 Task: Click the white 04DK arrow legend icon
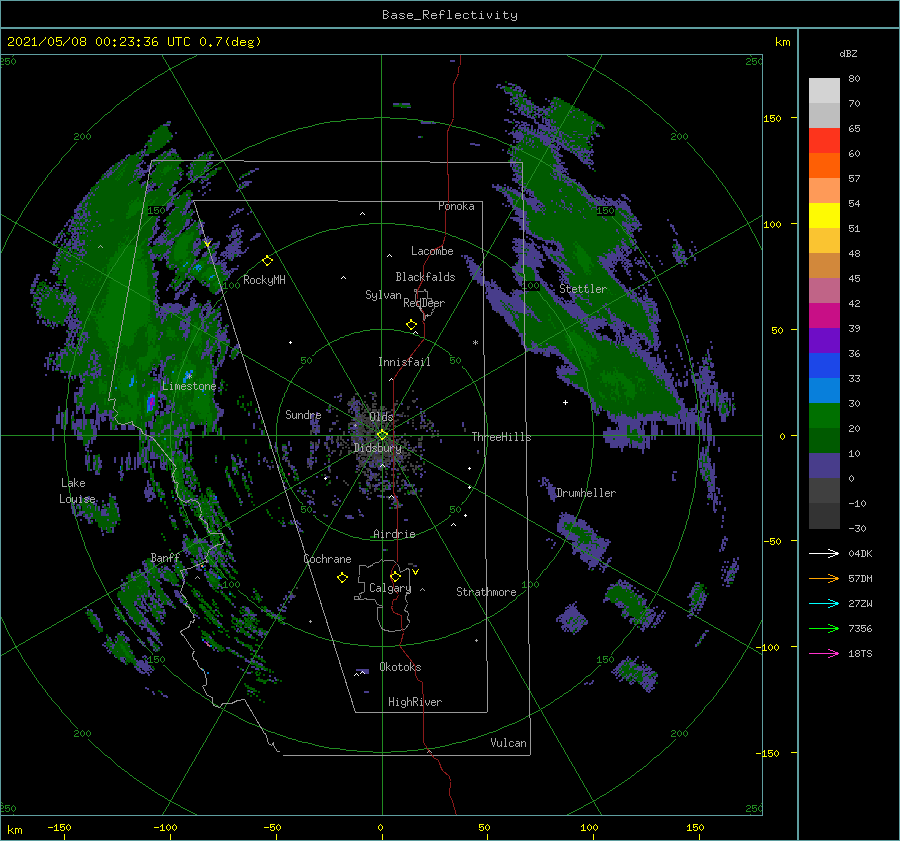point(824,553)
